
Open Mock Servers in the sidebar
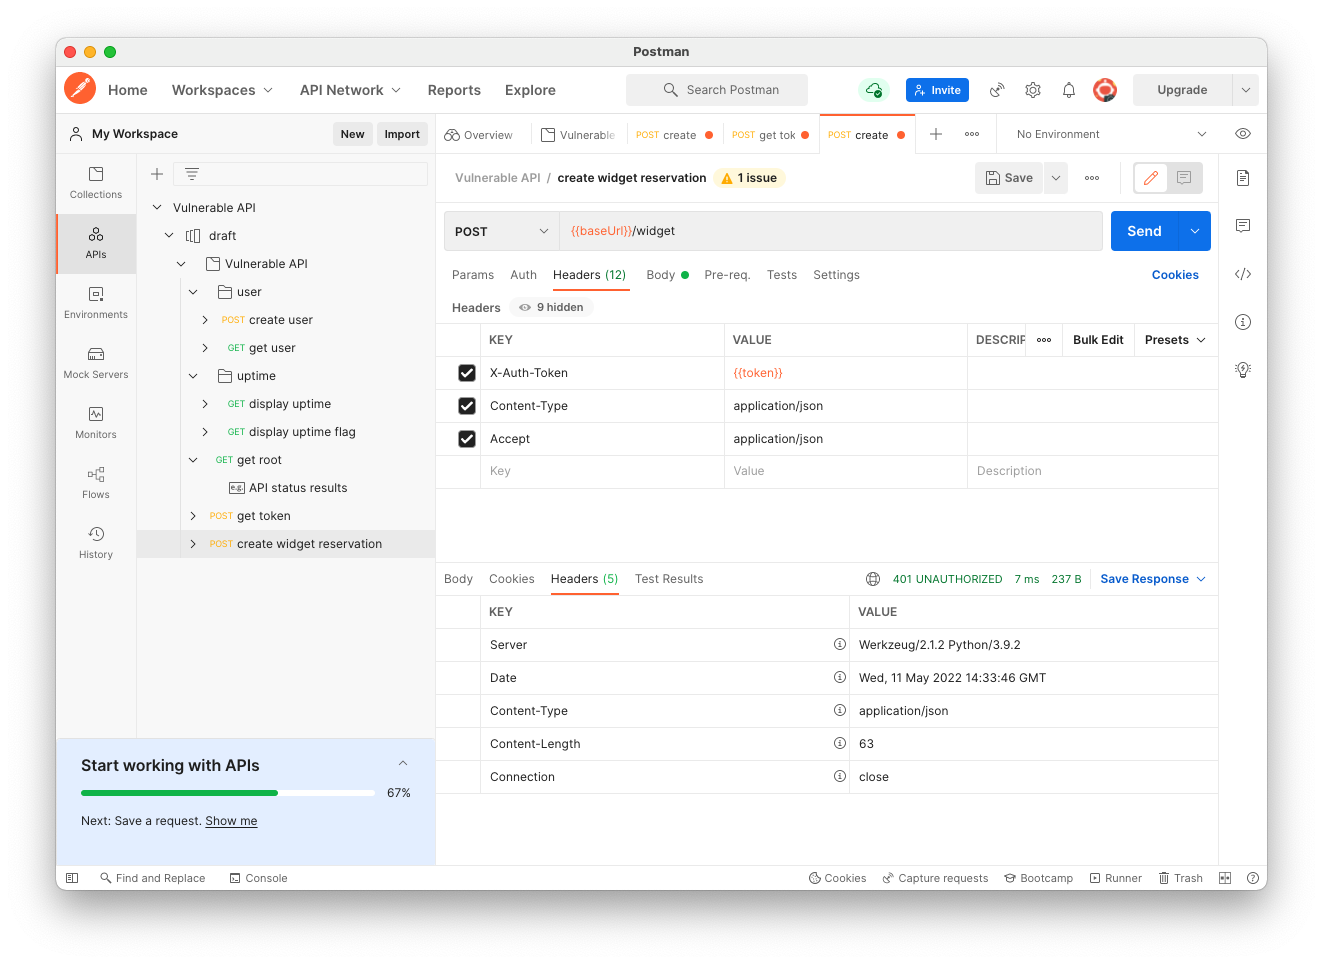96,363
